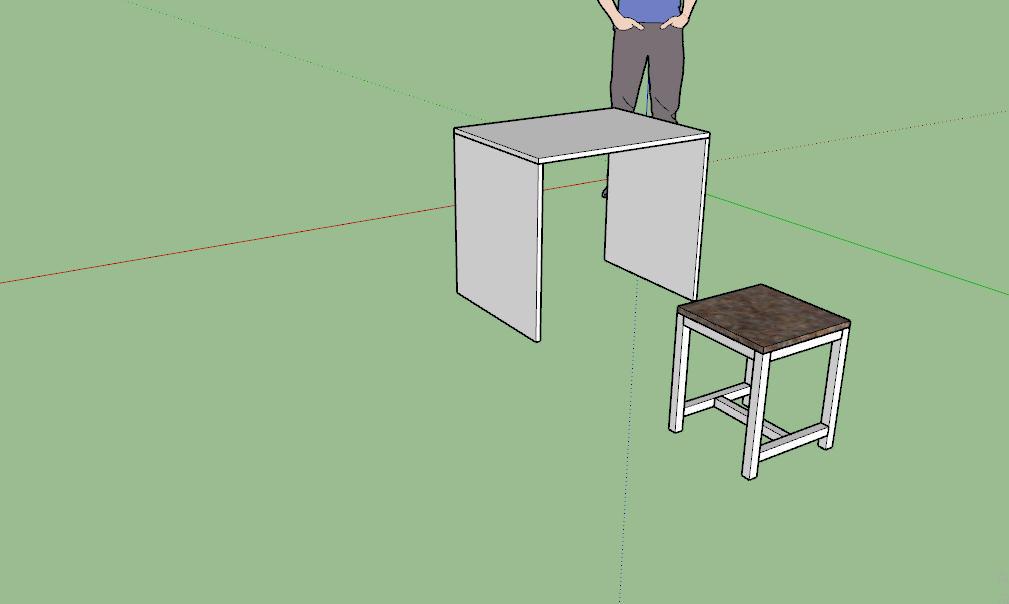
Task: Select the stool's dark wooden seat
Action: pos(764,314)
